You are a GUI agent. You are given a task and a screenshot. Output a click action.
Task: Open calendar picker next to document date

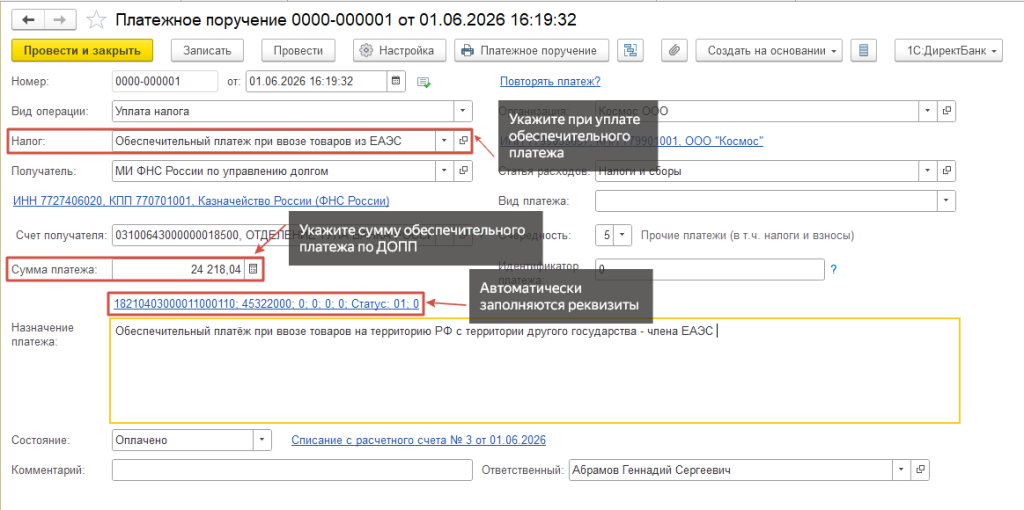coord(395,82)
